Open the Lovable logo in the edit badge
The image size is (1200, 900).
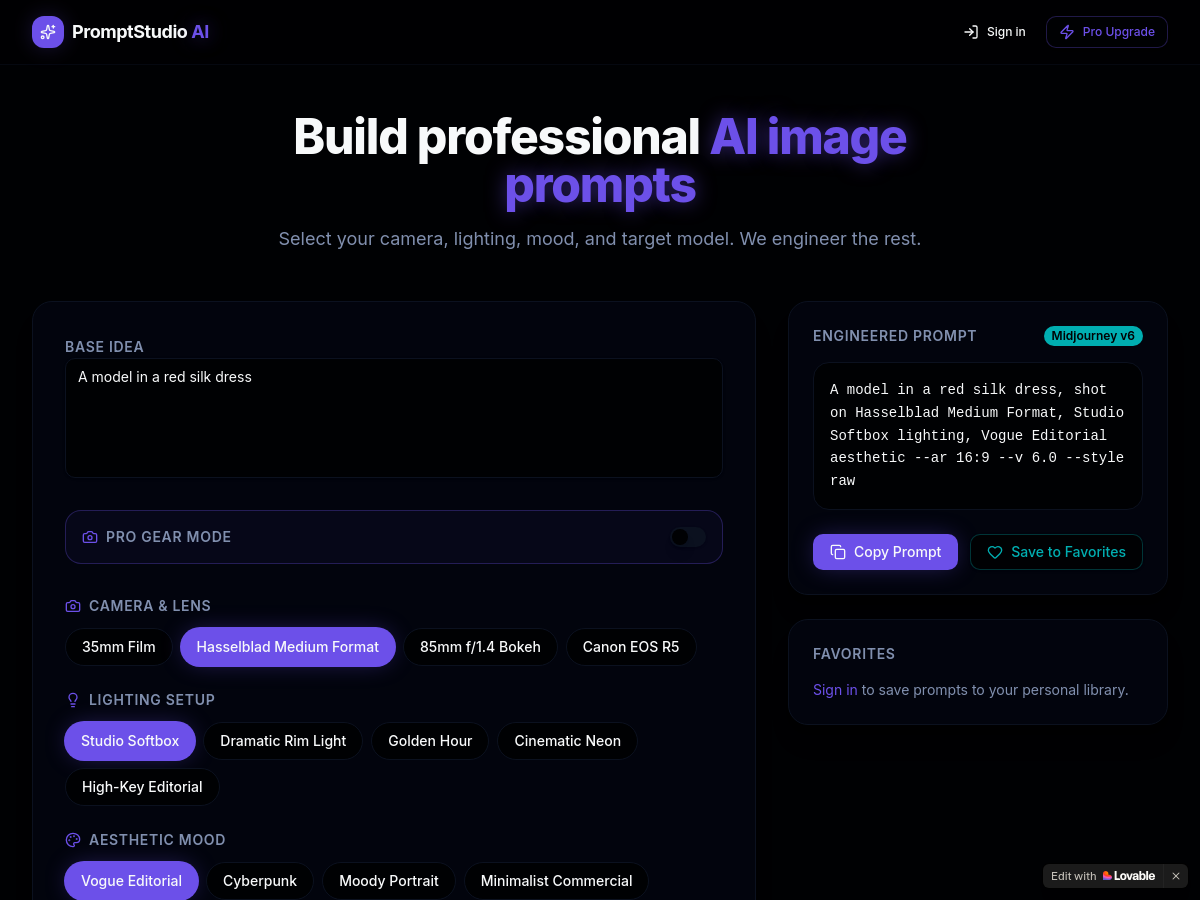tap(1128, 876)
